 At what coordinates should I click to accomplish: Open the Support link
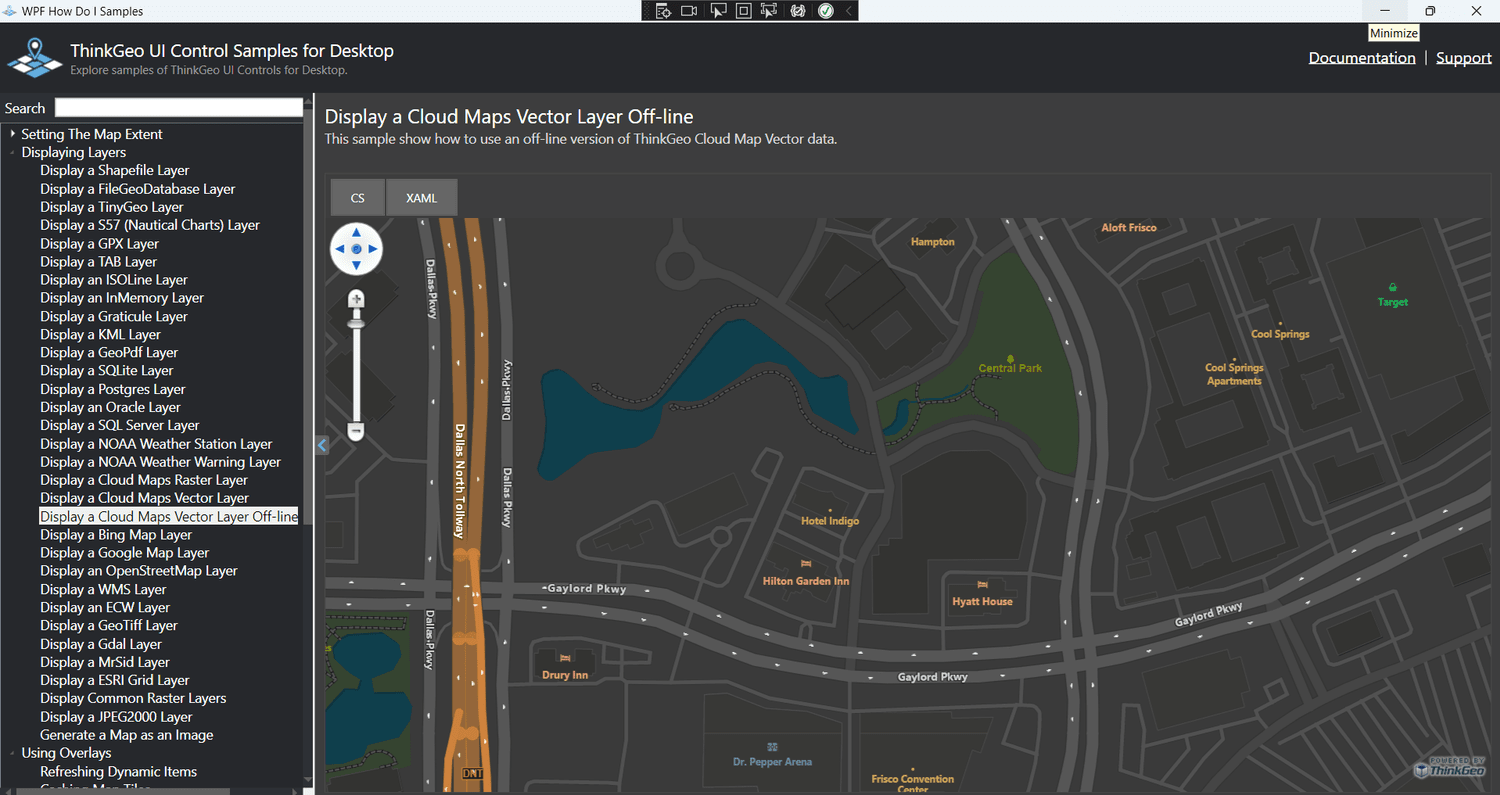pos(1463,57)
